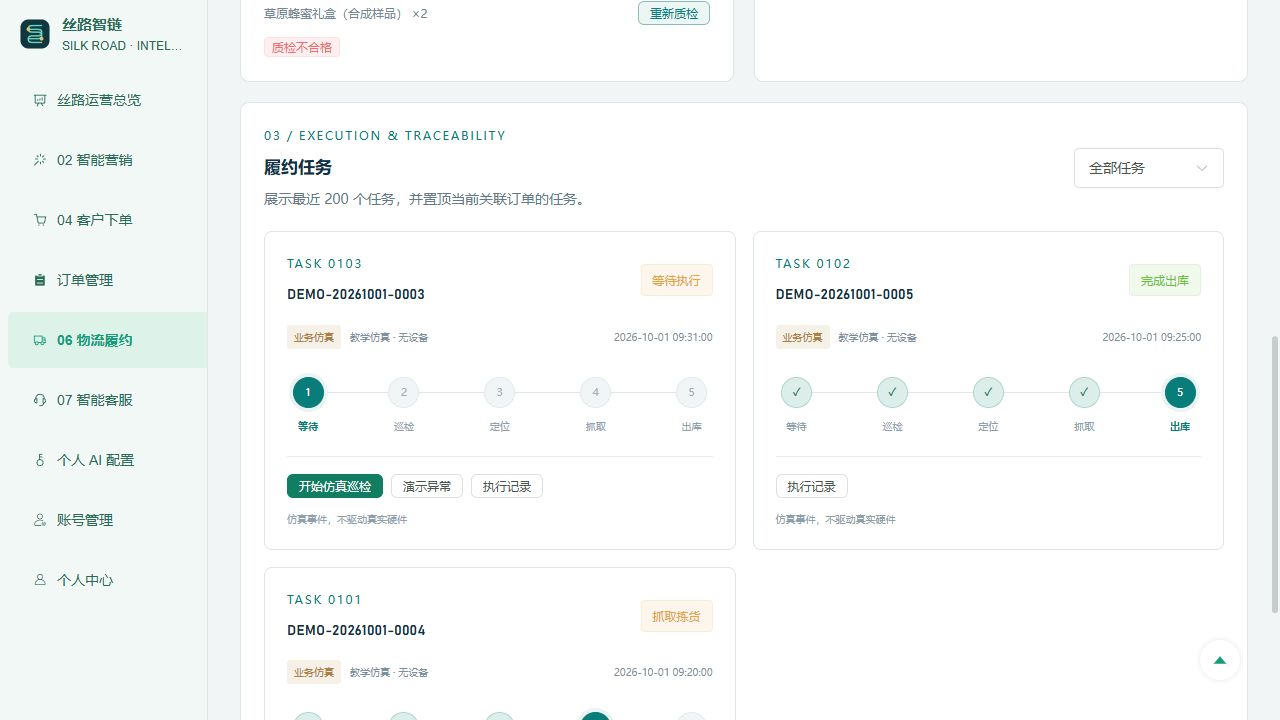
Task: Click step 5 出库 circle in TASK 0102
Action: click(x=1180, y=392)
